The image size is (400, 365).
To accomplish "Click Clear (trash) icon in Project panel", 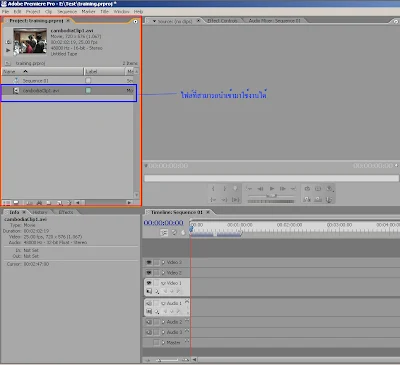I will click(69, 203).
